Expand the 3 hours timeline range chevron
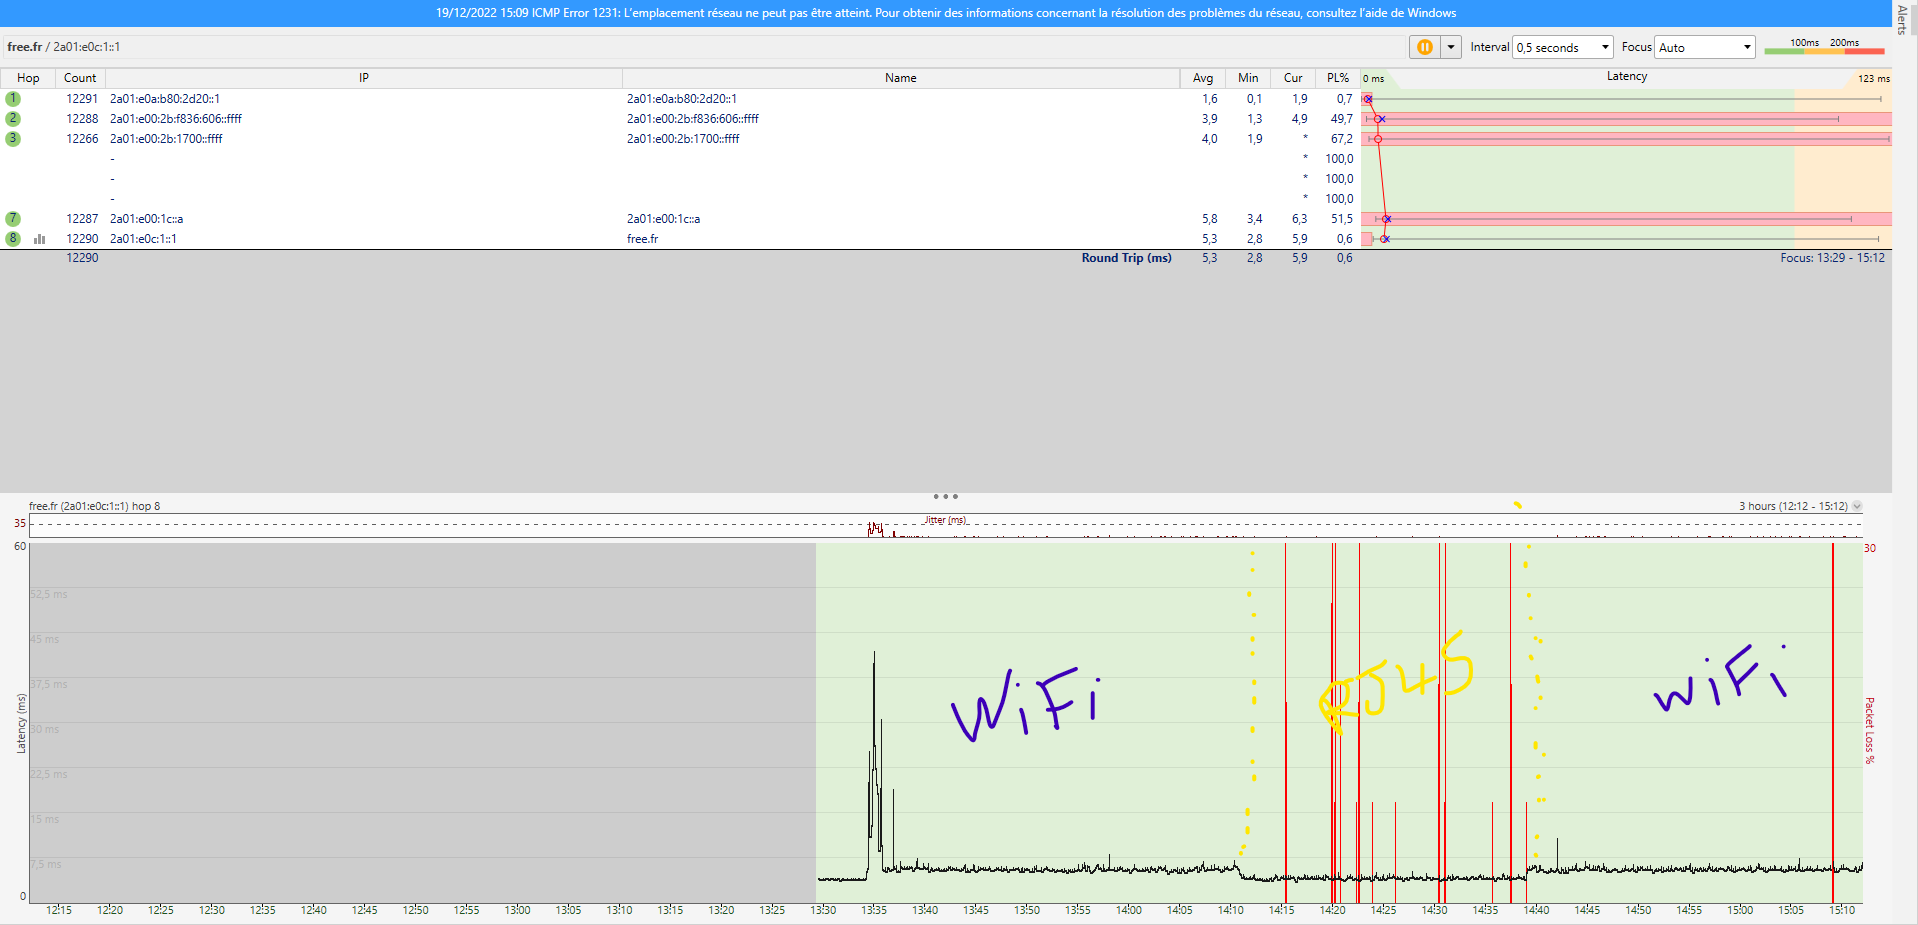The image size is (1918, 925). pos(1857,506)
